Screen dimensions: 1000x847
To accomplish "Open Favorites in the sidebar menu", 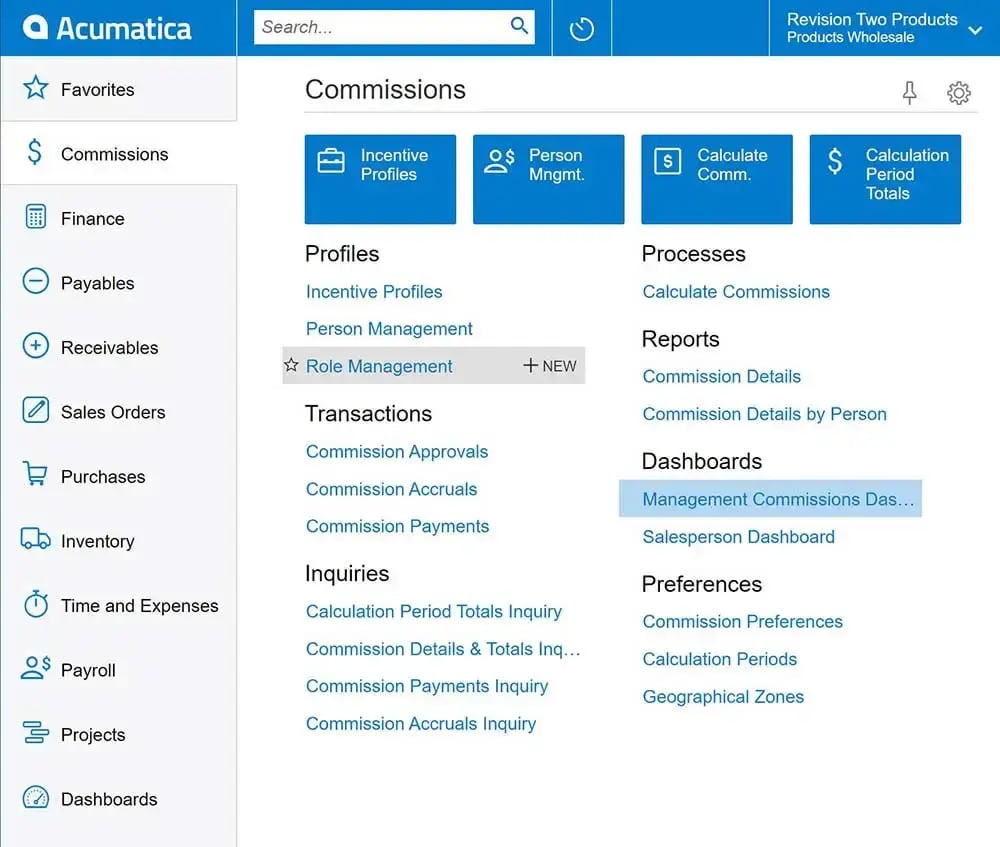I will click(x=98, y=90).
